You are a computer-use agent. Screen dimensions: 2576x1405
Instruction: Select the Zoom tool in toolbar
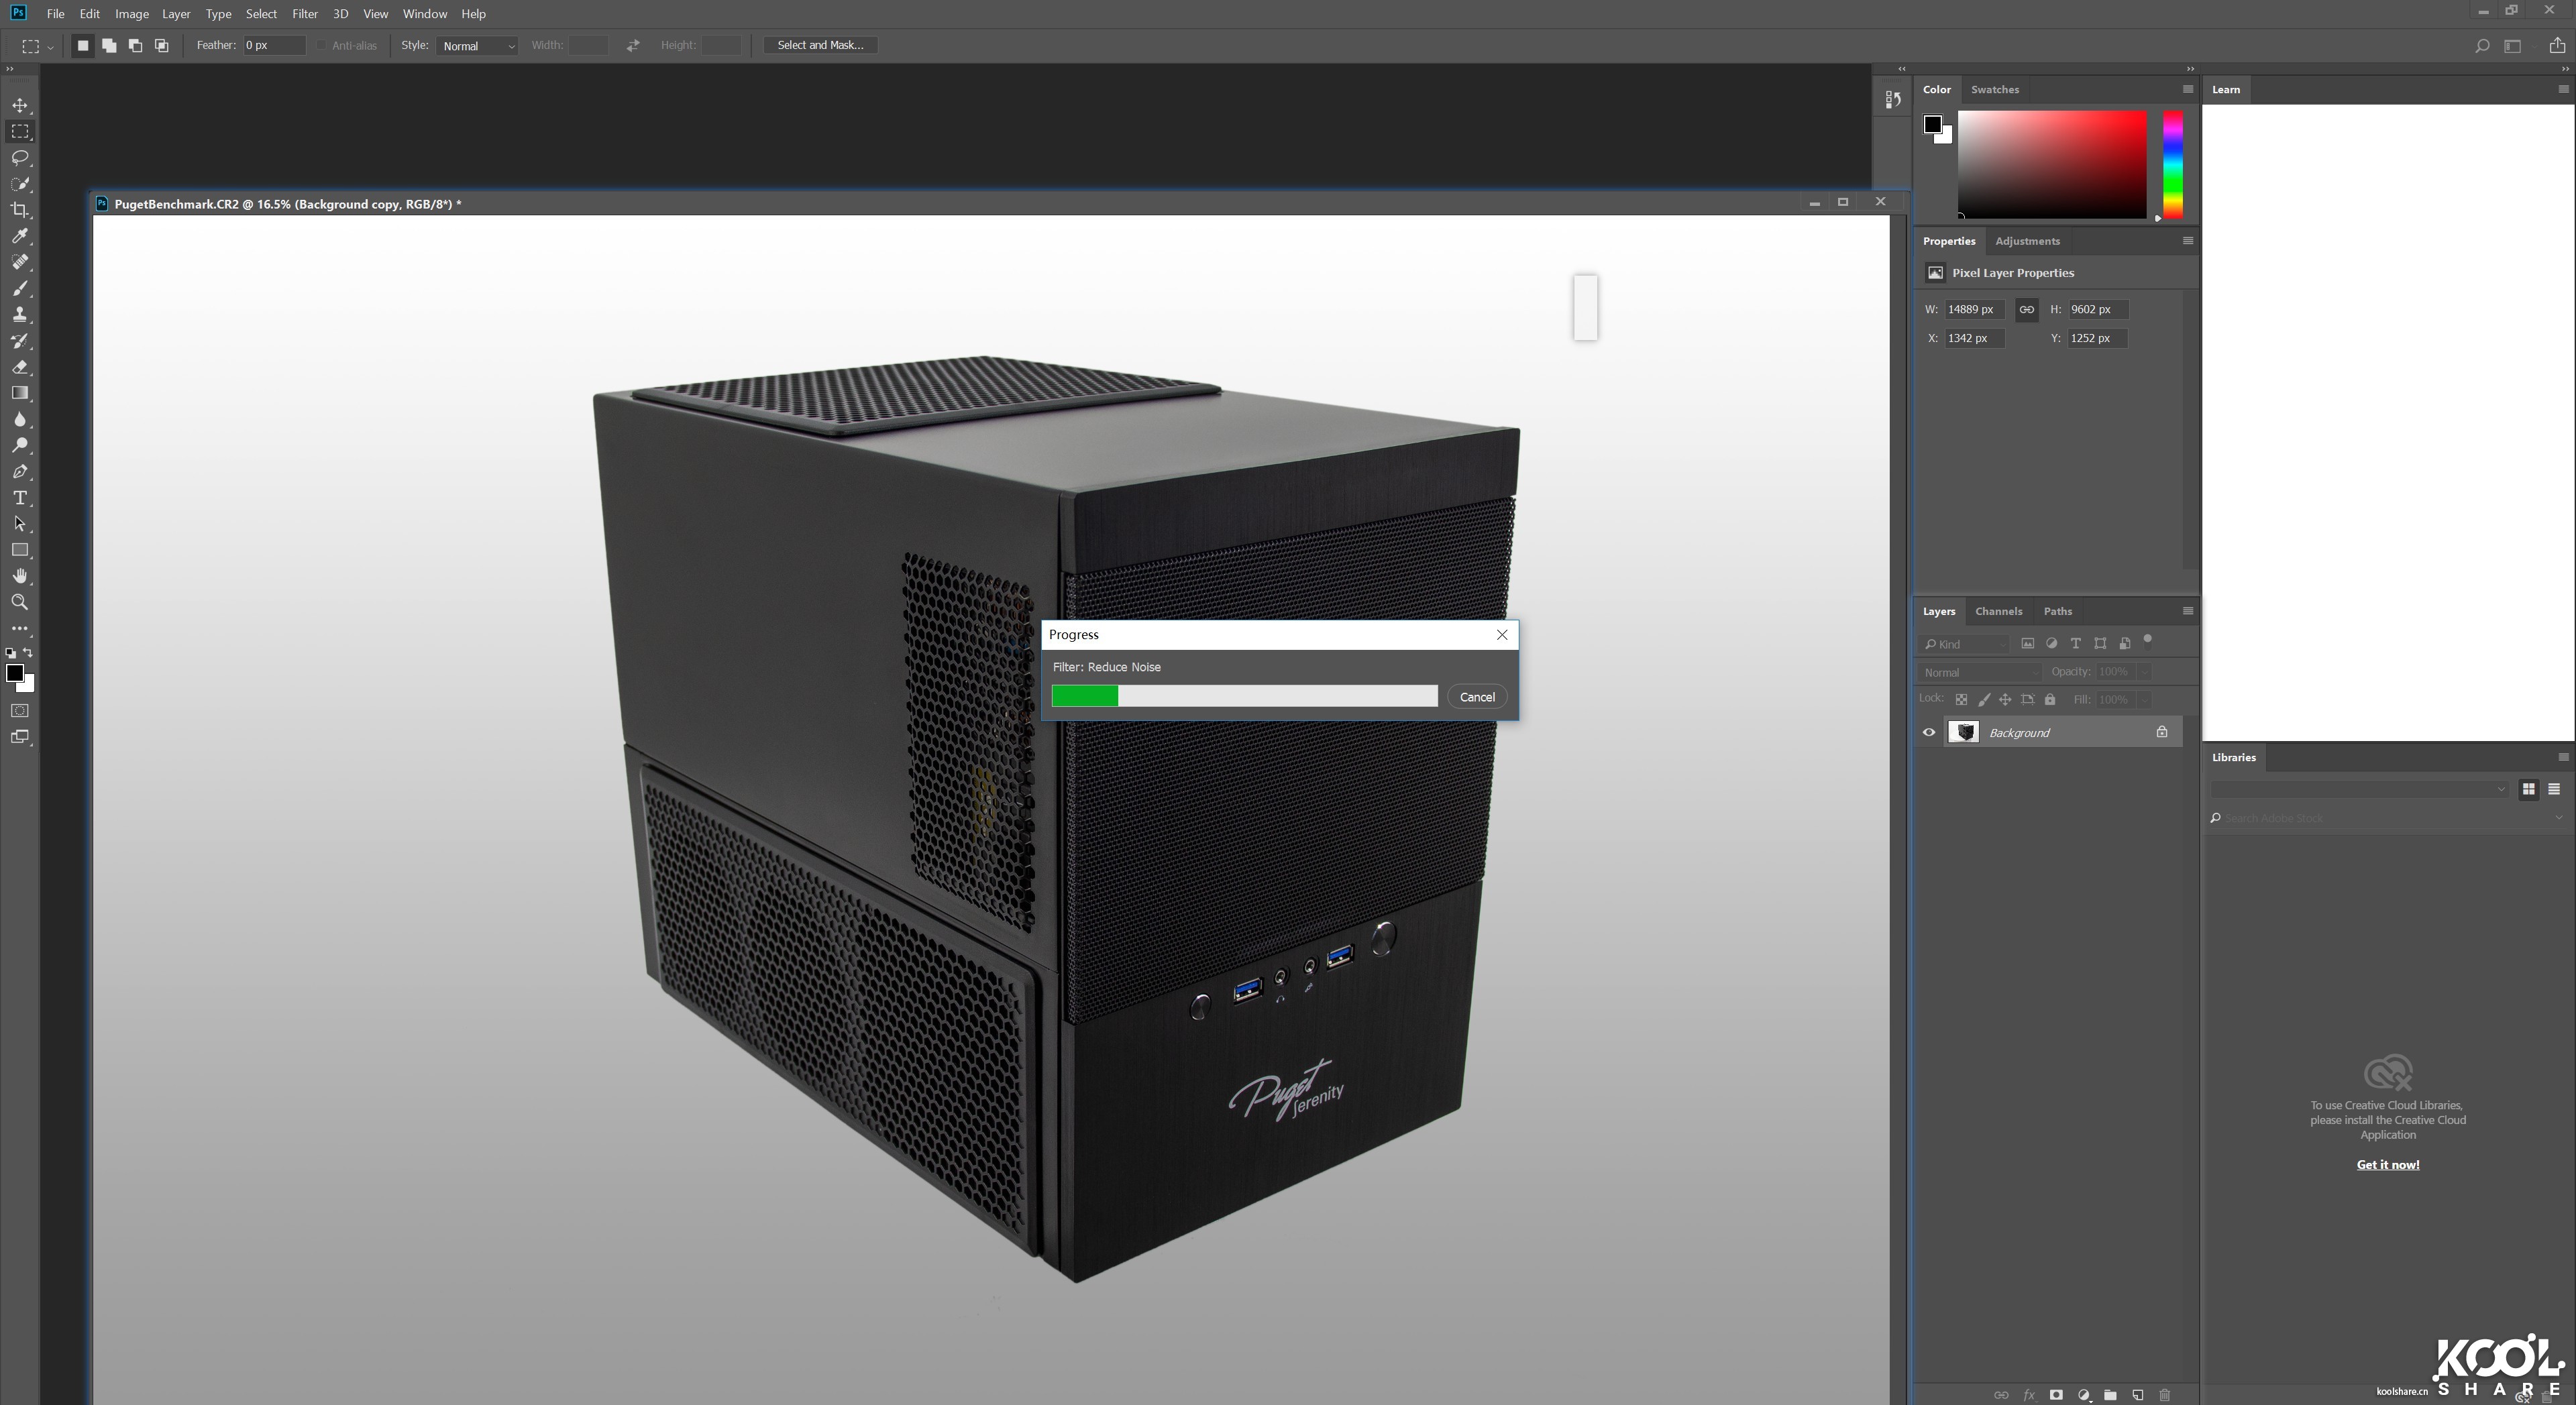tap(20, 602)
